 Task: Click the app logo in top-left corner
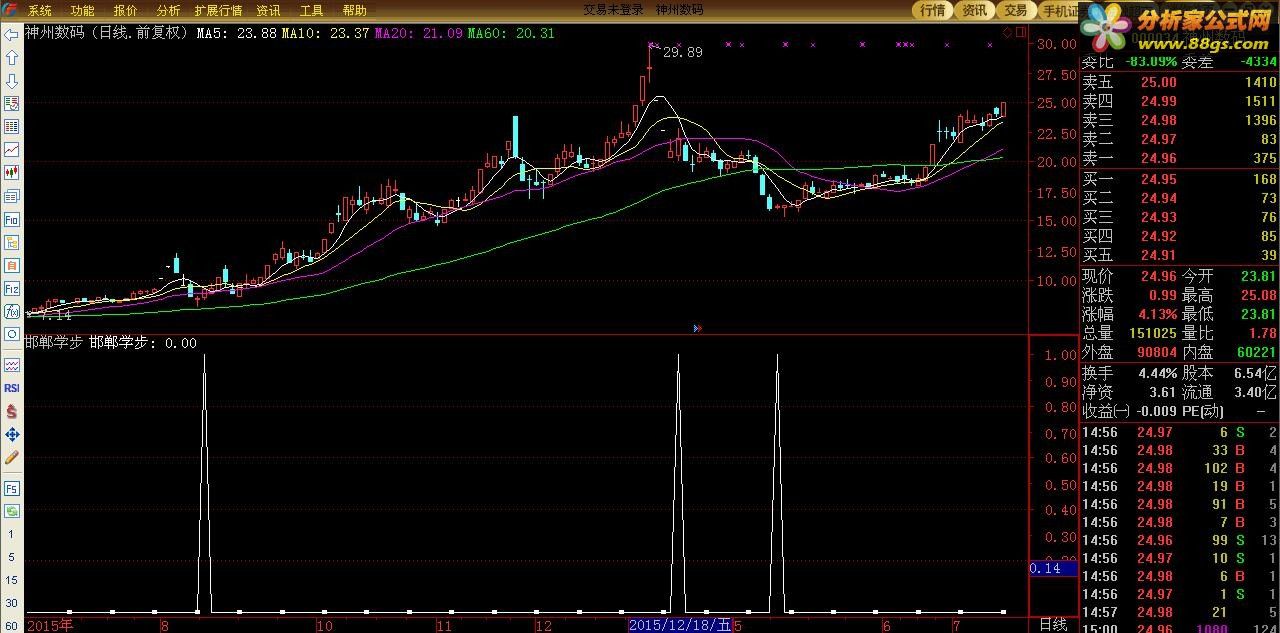(x=9, y=9)
